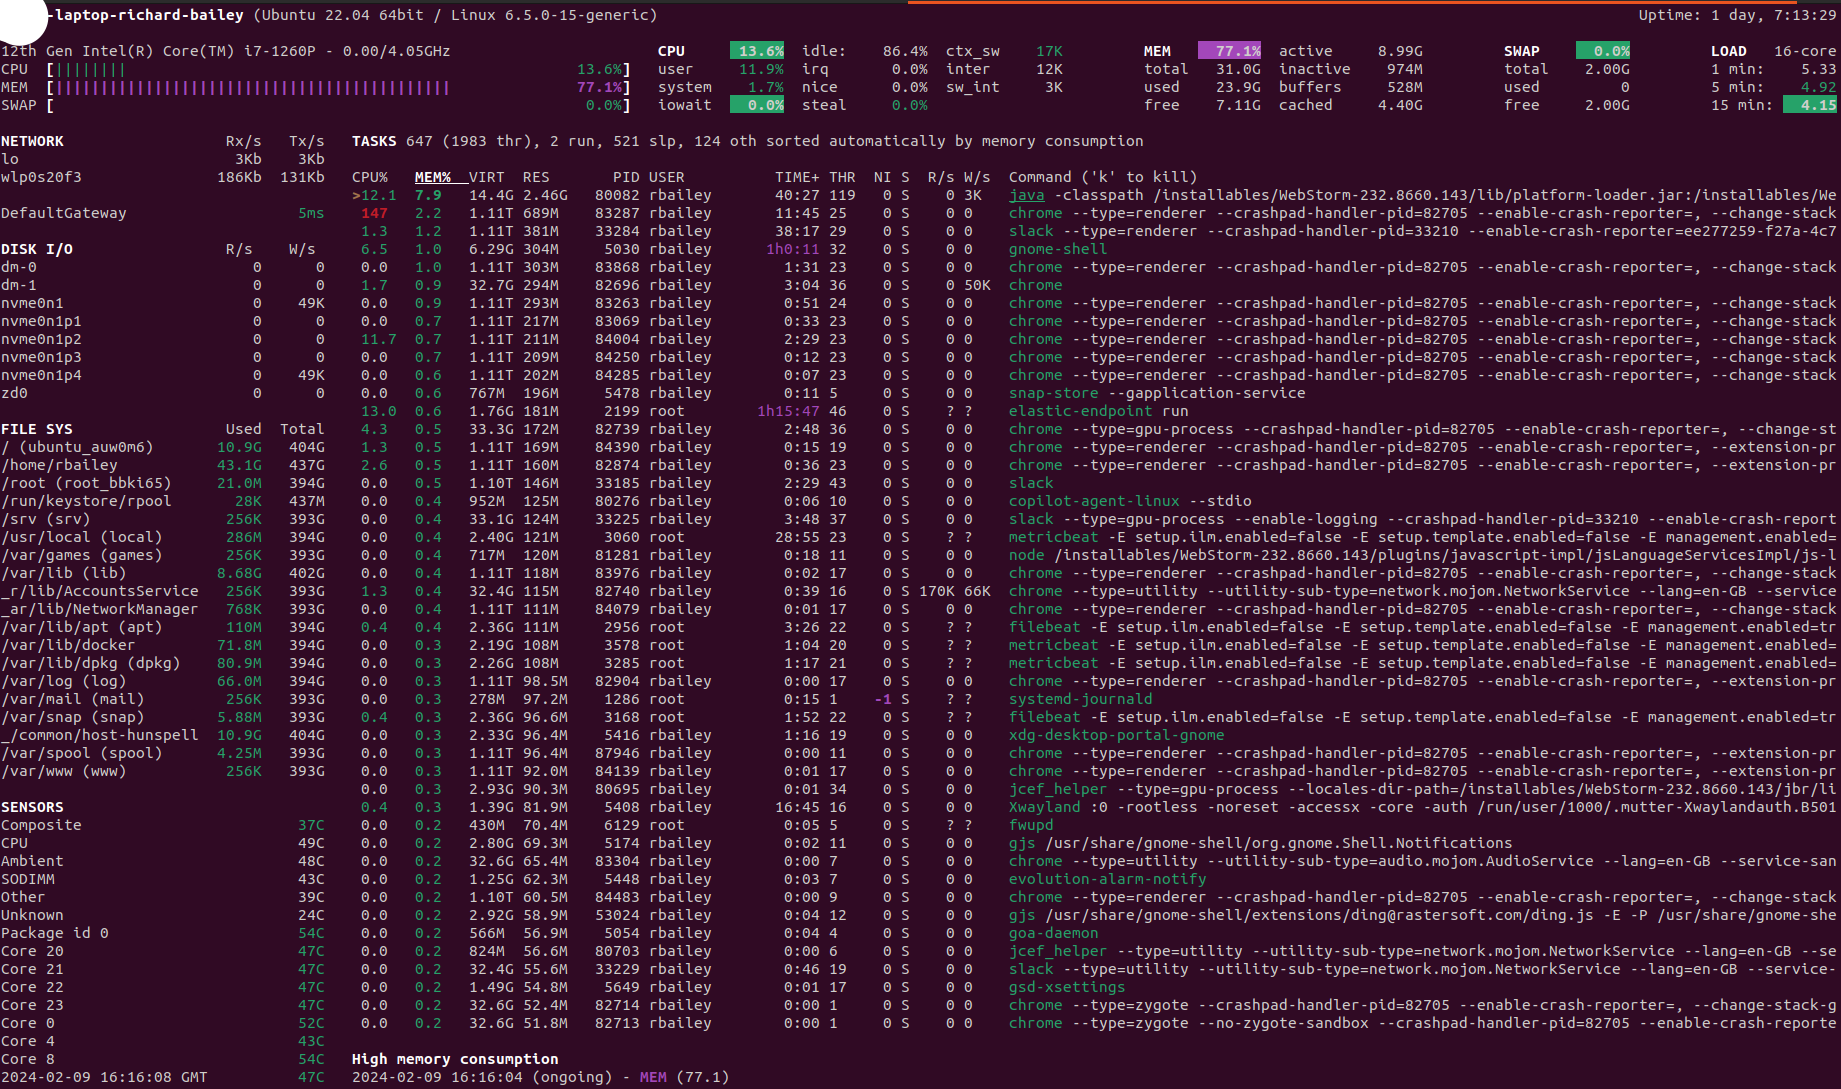Click the DISK I/O section heading
The height and width of the screenshot is (1089, 1841).
tap(36, 249)
